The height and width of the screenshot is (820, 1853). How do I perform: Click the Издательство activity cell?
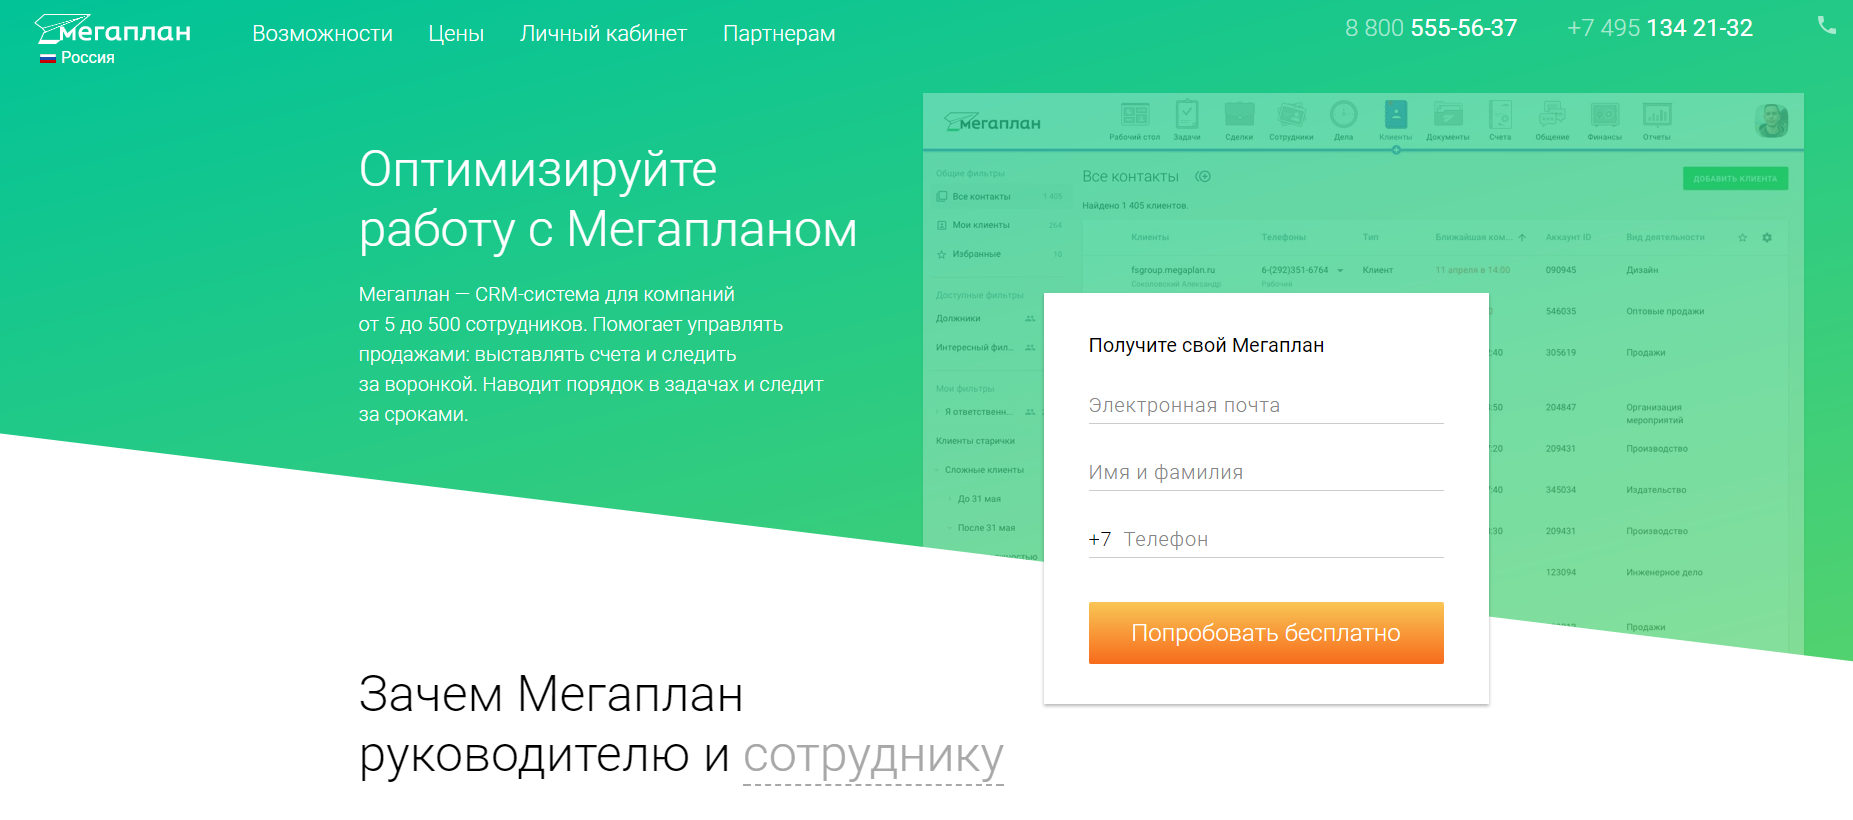(1656, 490)
